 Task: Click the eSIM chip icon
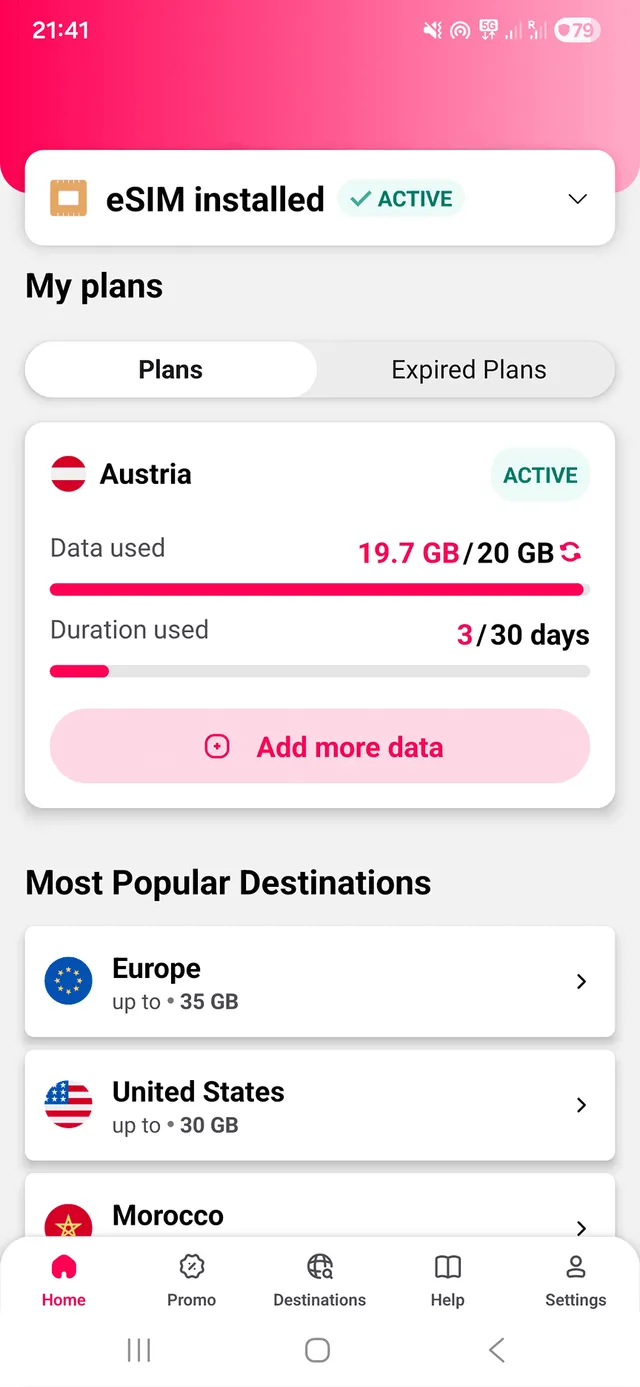pyautogui.click(x=69, y=198)
